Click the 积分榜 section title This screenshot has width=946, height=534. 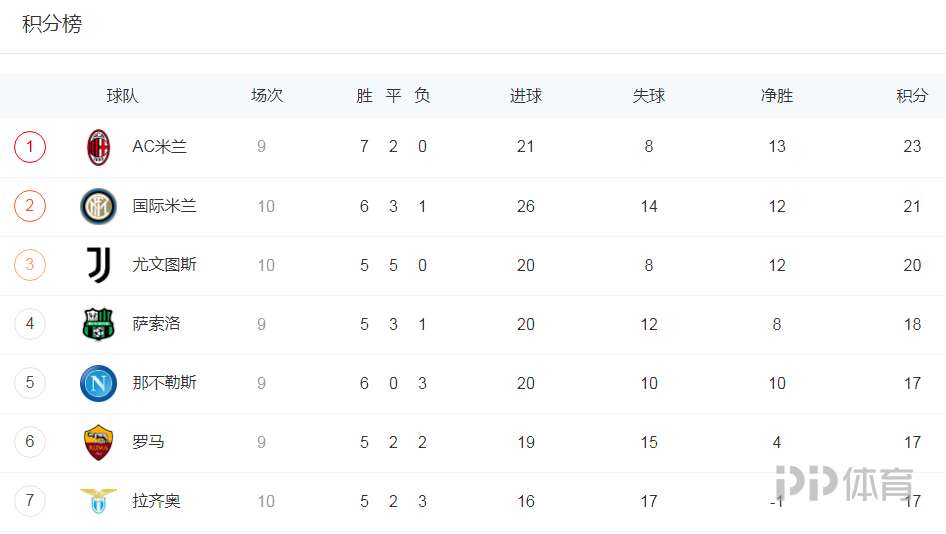(x=52, y=24)
